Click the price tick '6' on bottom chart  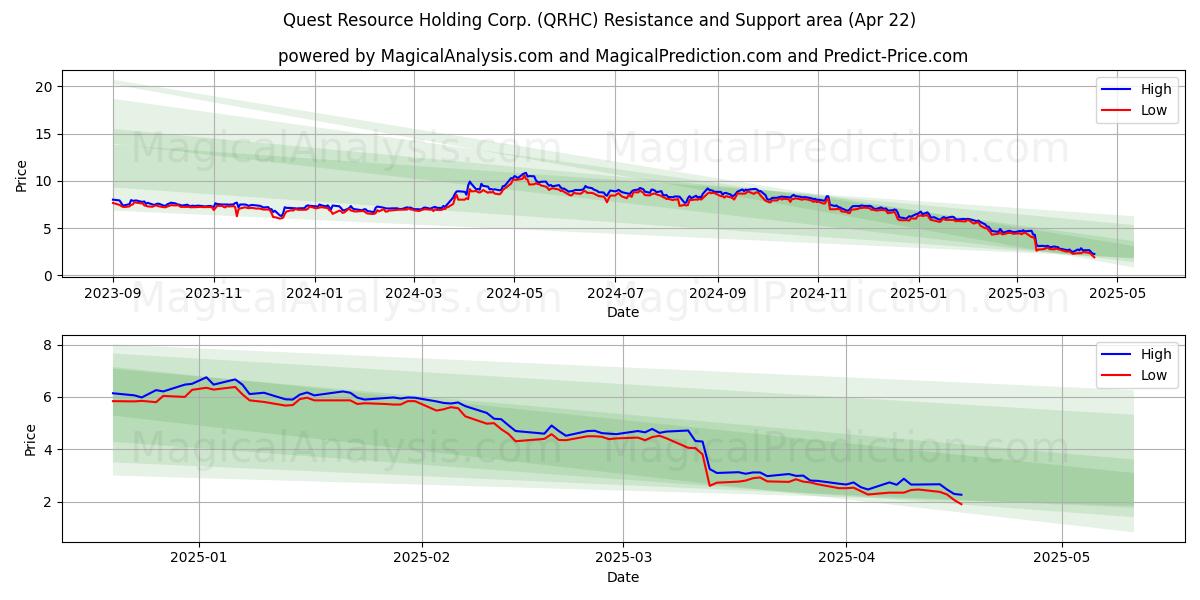48,397
